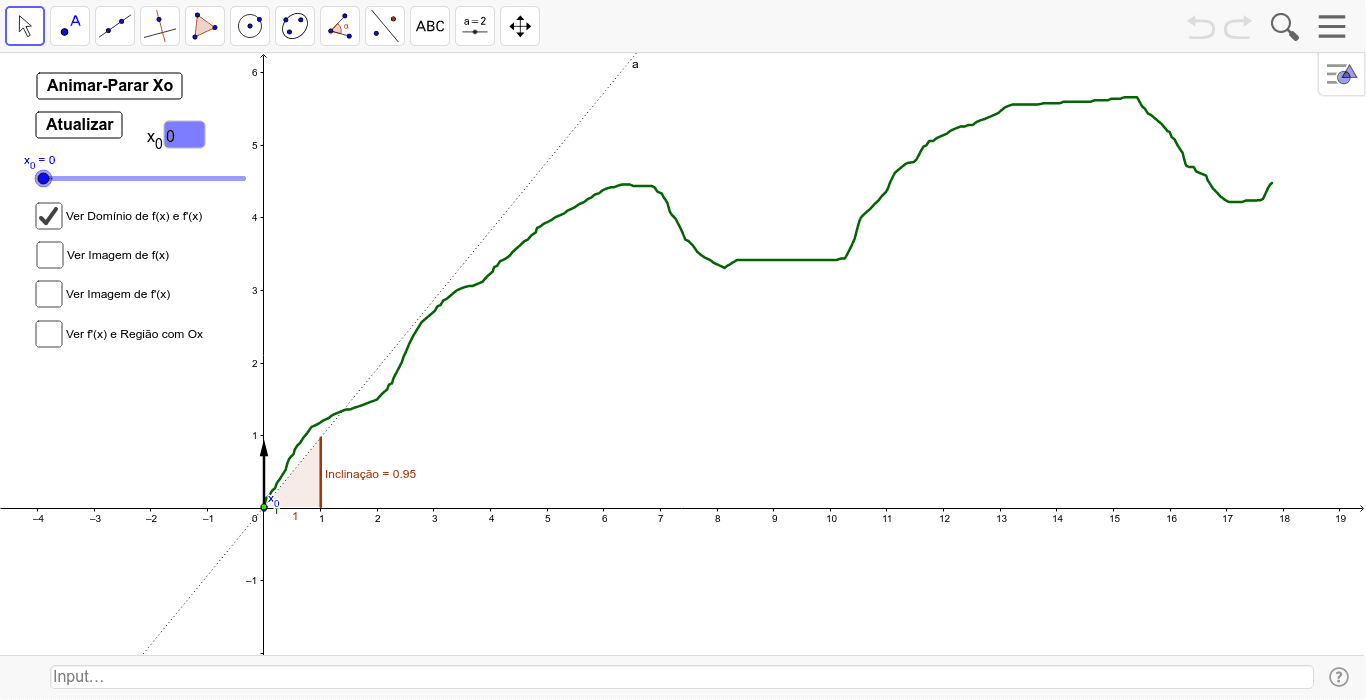Click the brown vertical slope segment
The height and width of the screenshot is (700, 1366).
pyautogui.click(x=320, y=472)
